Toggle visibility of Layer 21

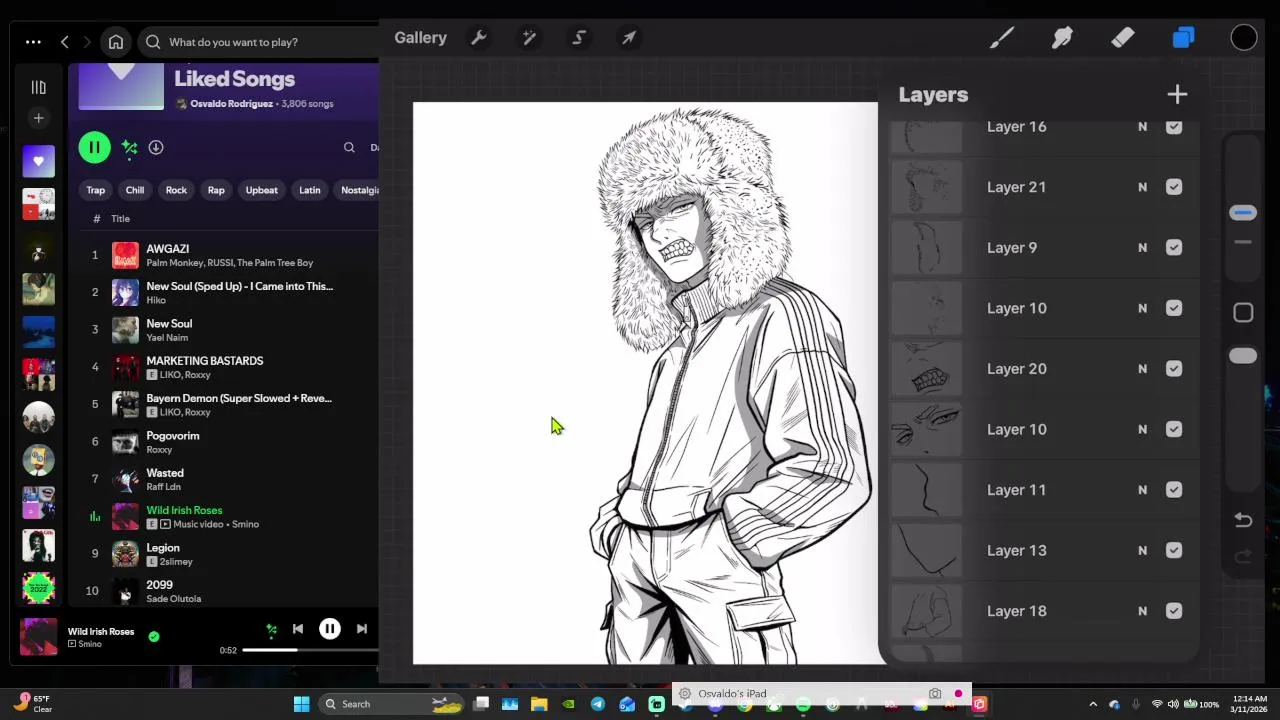click(1174, 187)
